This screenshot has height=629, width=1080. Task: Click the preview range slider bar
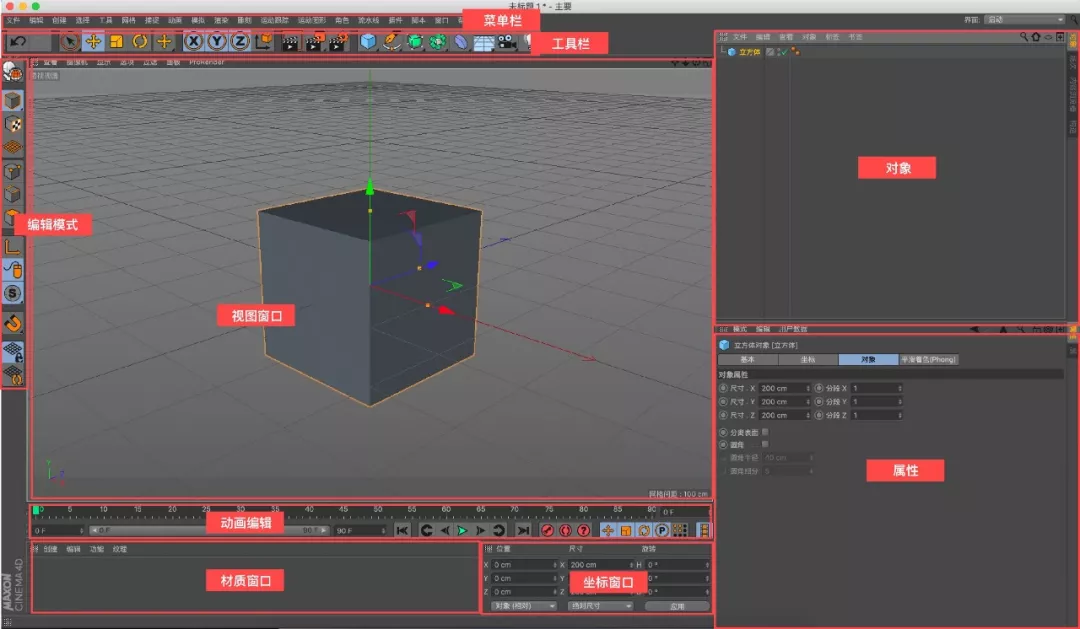(x=209, y=530)
